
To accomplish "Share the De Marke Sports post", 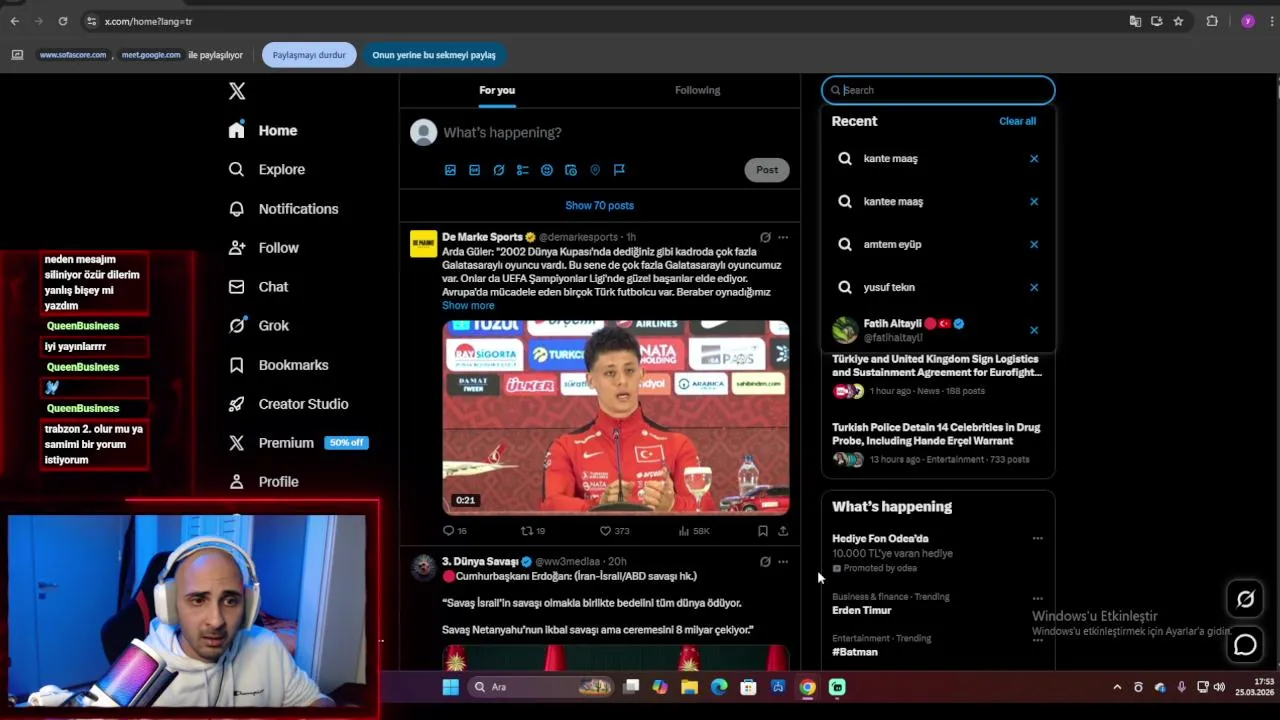I will click(783, 531).
